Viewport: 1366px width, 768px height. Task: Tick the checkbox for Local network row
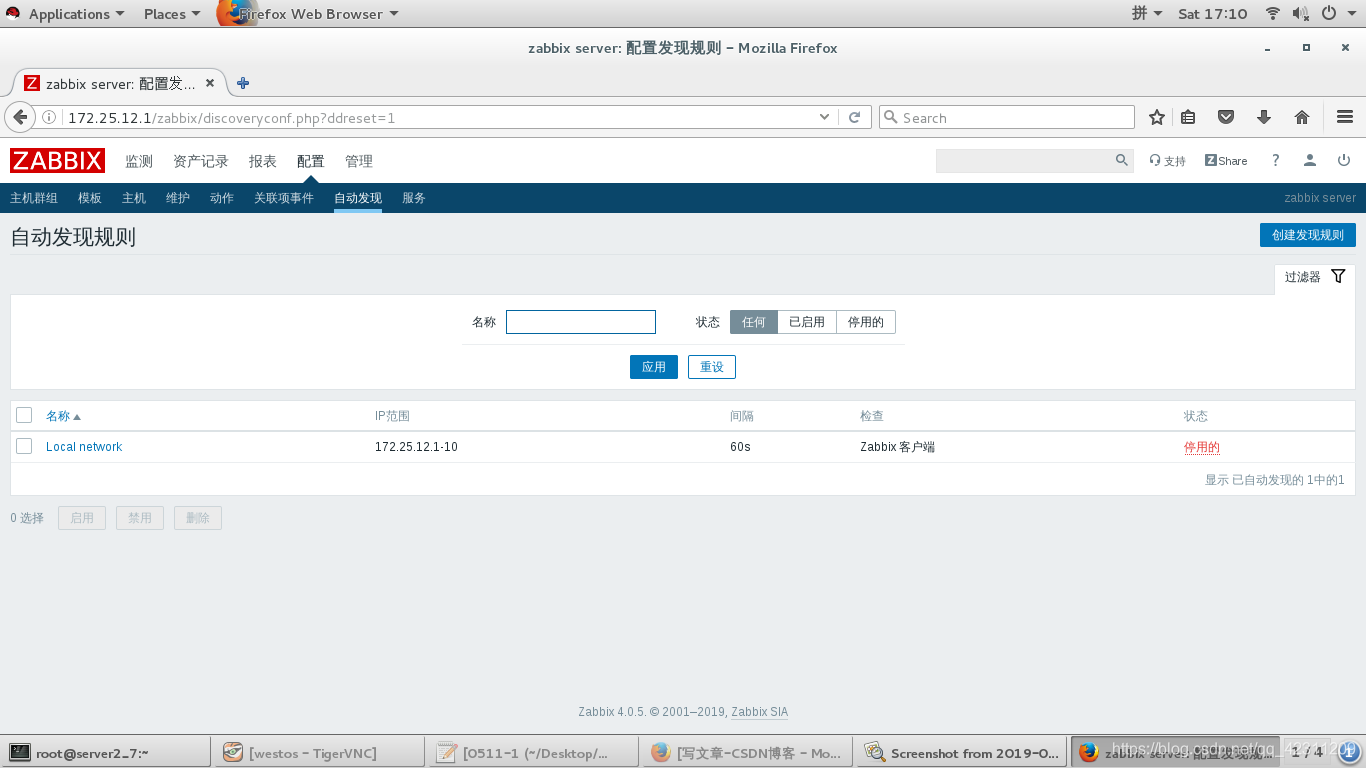point(24,446)
